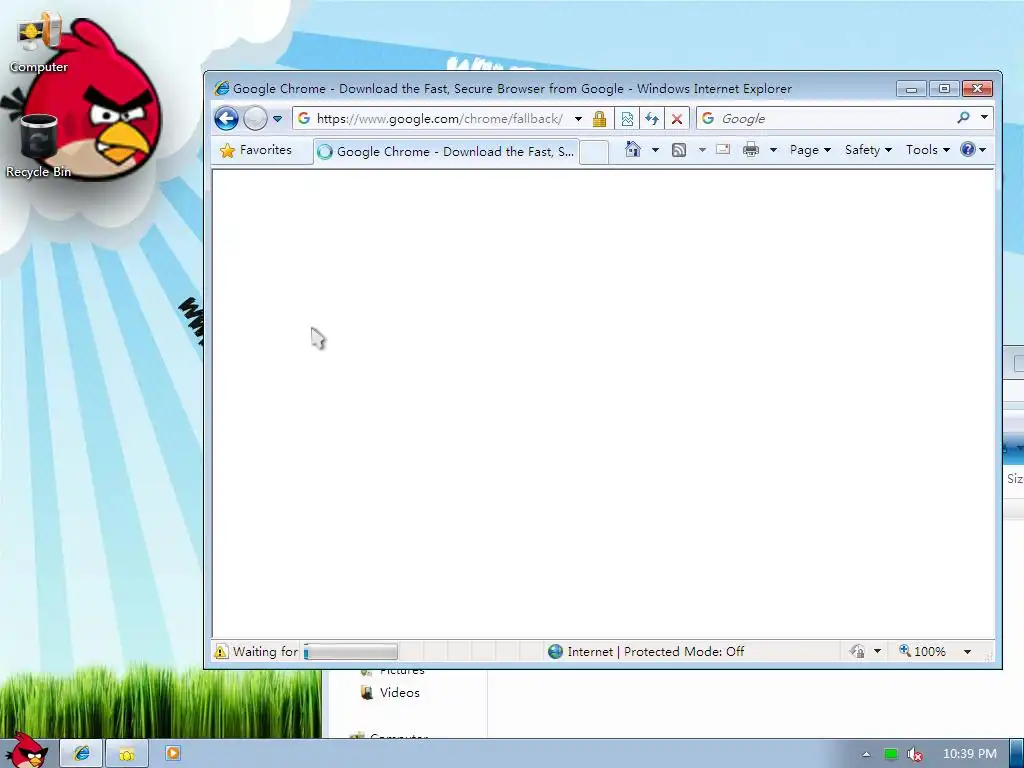Click the green tray status icon
The image size is (1024, 768).
click(891, 754)
